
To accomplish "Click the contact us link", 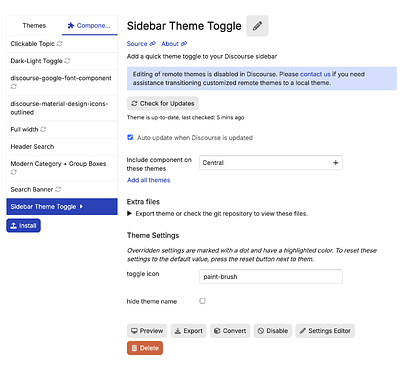I will 315,74.
